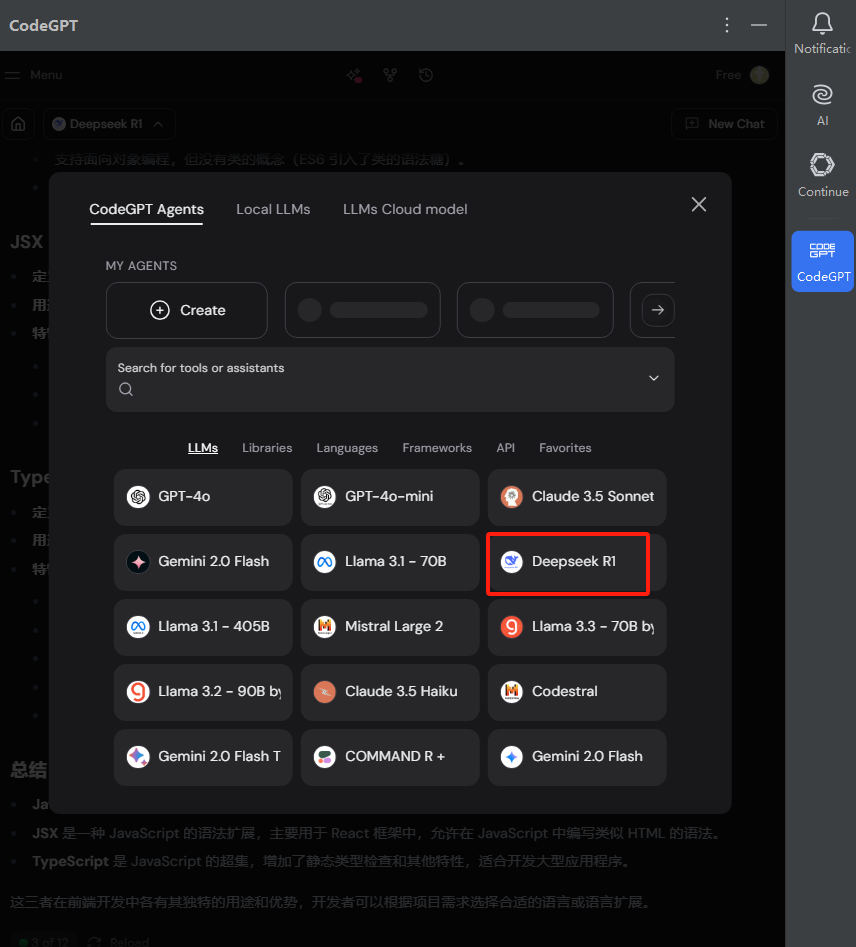Click the sparkle icon in background toolbar
The image size is (856, 947).
point(354,75)
